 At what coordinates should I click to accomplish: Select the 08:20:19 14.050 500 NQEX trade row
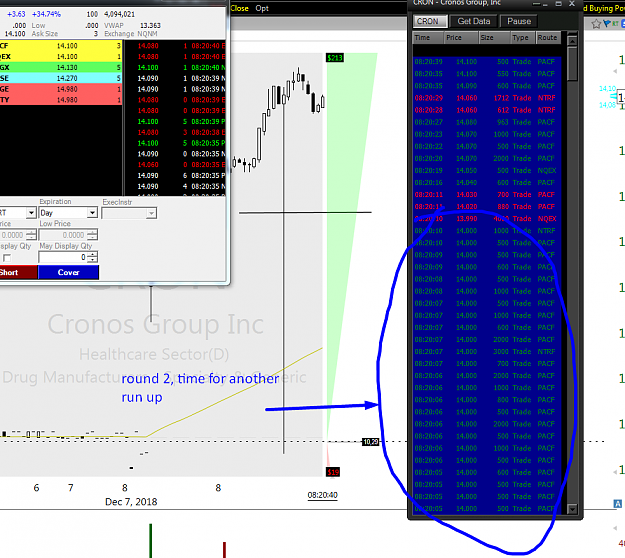pos(487,171)
